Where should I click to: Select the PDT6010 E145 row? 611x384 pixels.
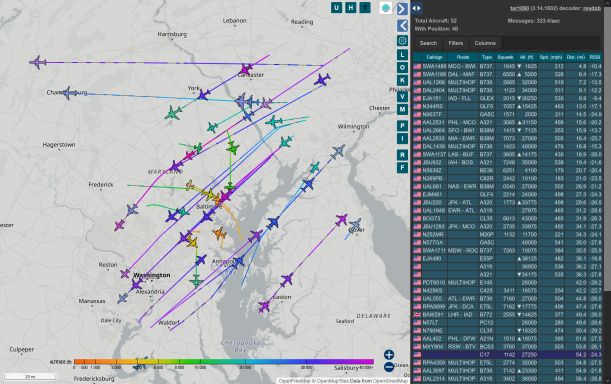pos(507,282)
